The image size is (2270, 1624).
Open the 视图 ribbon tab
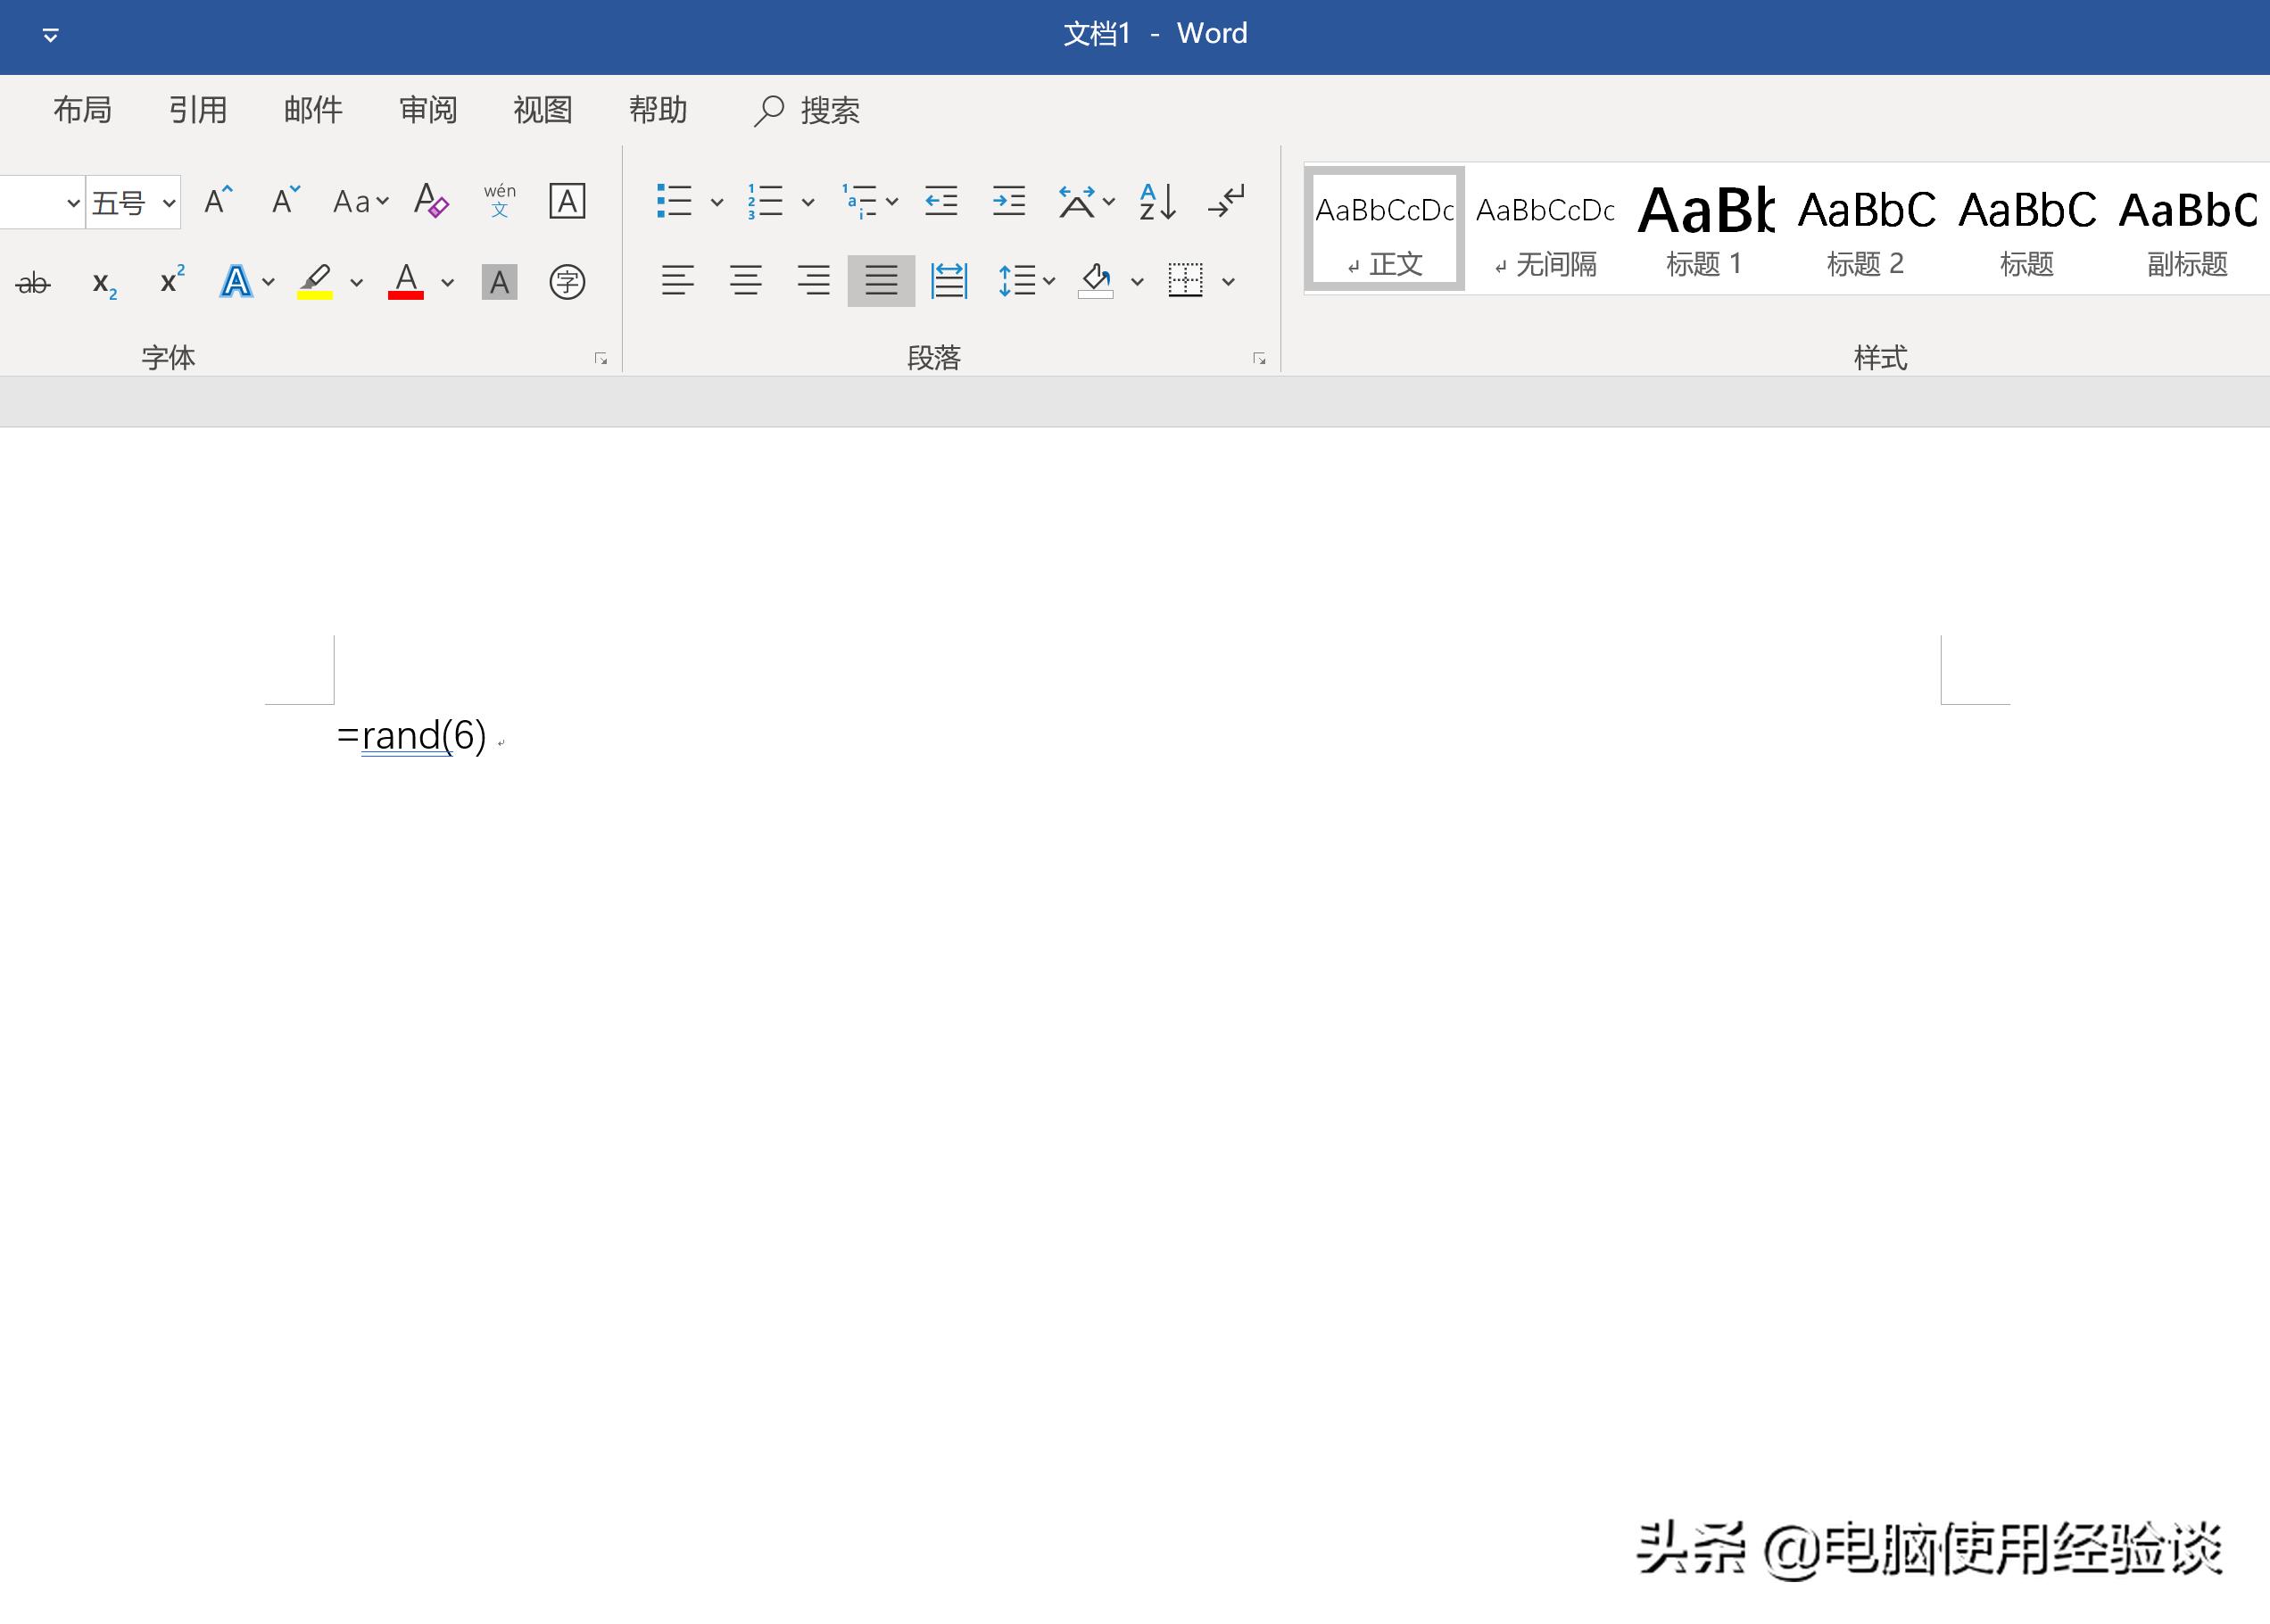541,110
